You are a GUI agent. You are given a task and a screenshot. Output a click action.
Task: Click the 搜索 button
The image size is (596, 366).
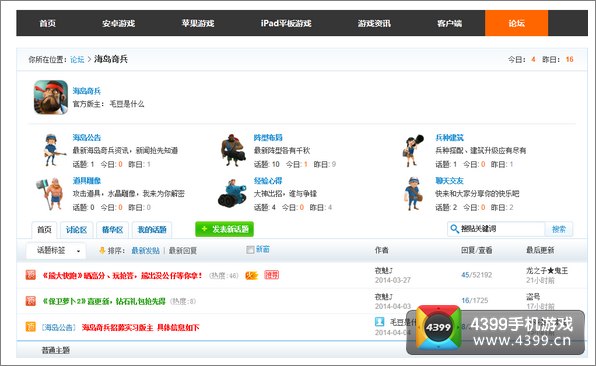pyautogui.click(x=559, y=229)
